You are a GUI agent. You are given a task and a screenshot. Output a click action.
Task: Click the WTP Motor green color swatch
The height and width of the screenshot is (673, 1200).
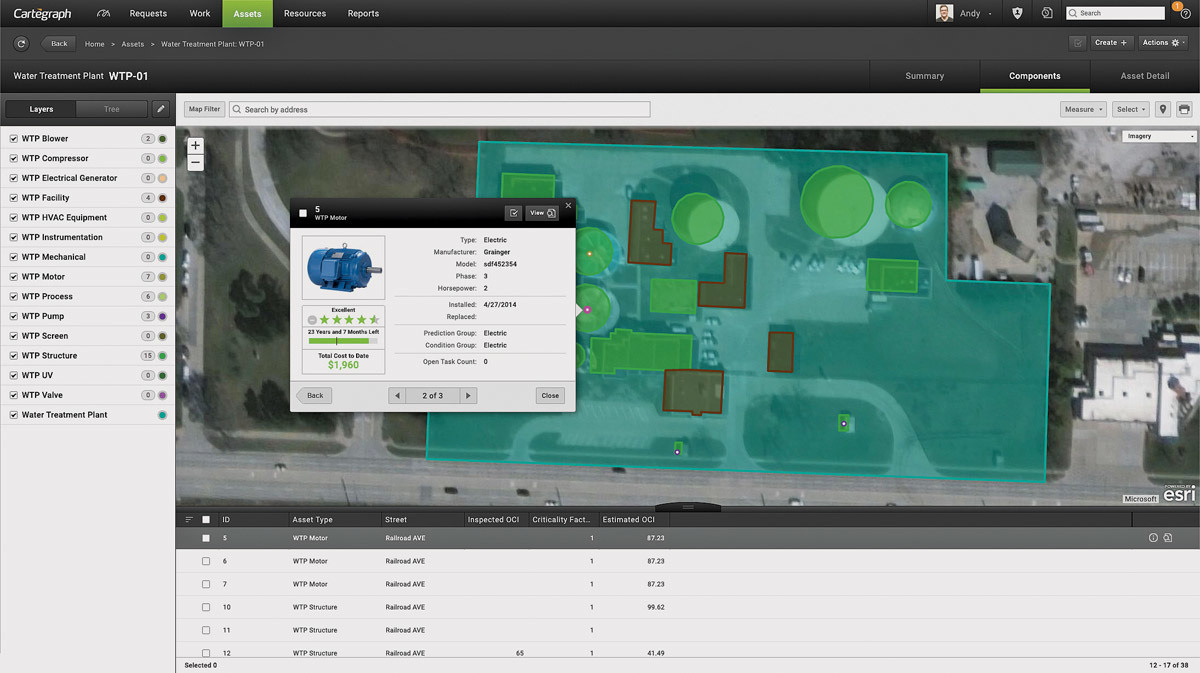coord(162,277)
